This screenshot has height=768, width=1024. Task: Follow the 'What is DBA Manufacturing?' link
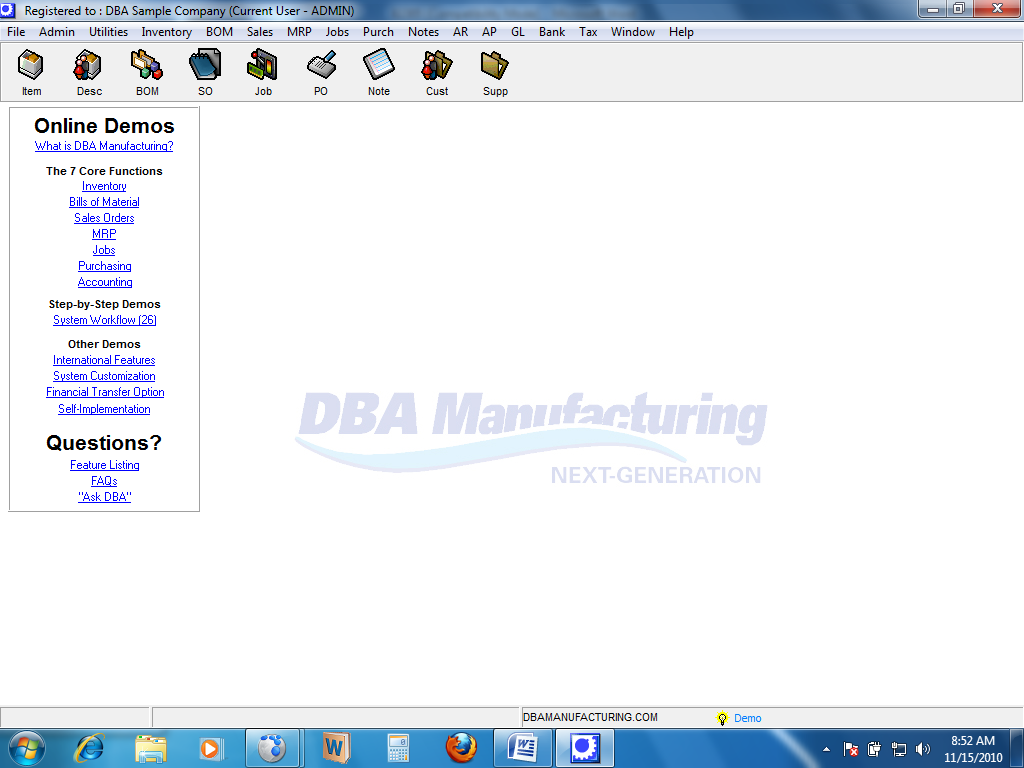[104, 146]
